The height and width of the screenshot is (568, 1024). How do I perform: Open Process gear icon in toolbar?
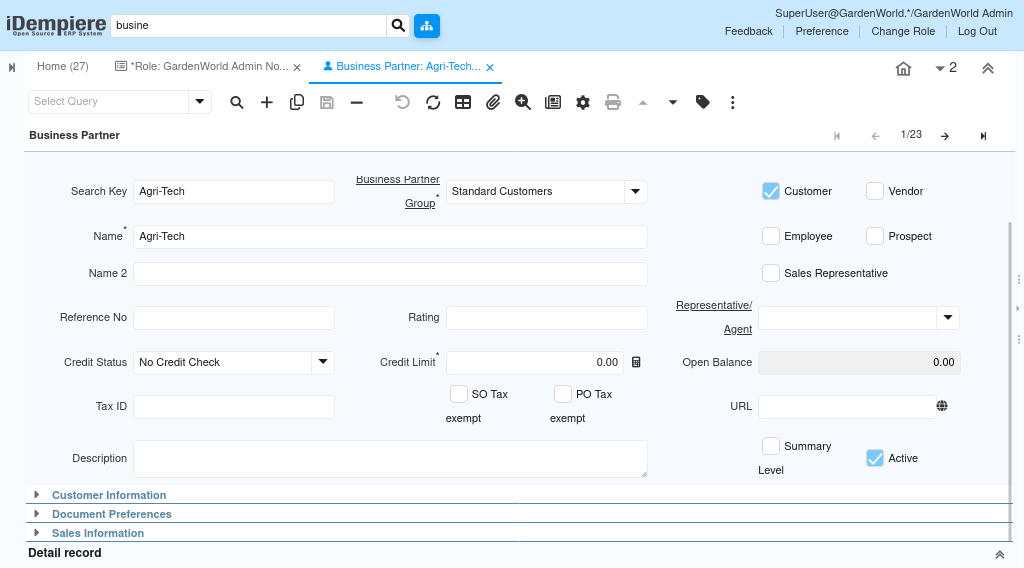pyautogui.click(x=583, y=103)
